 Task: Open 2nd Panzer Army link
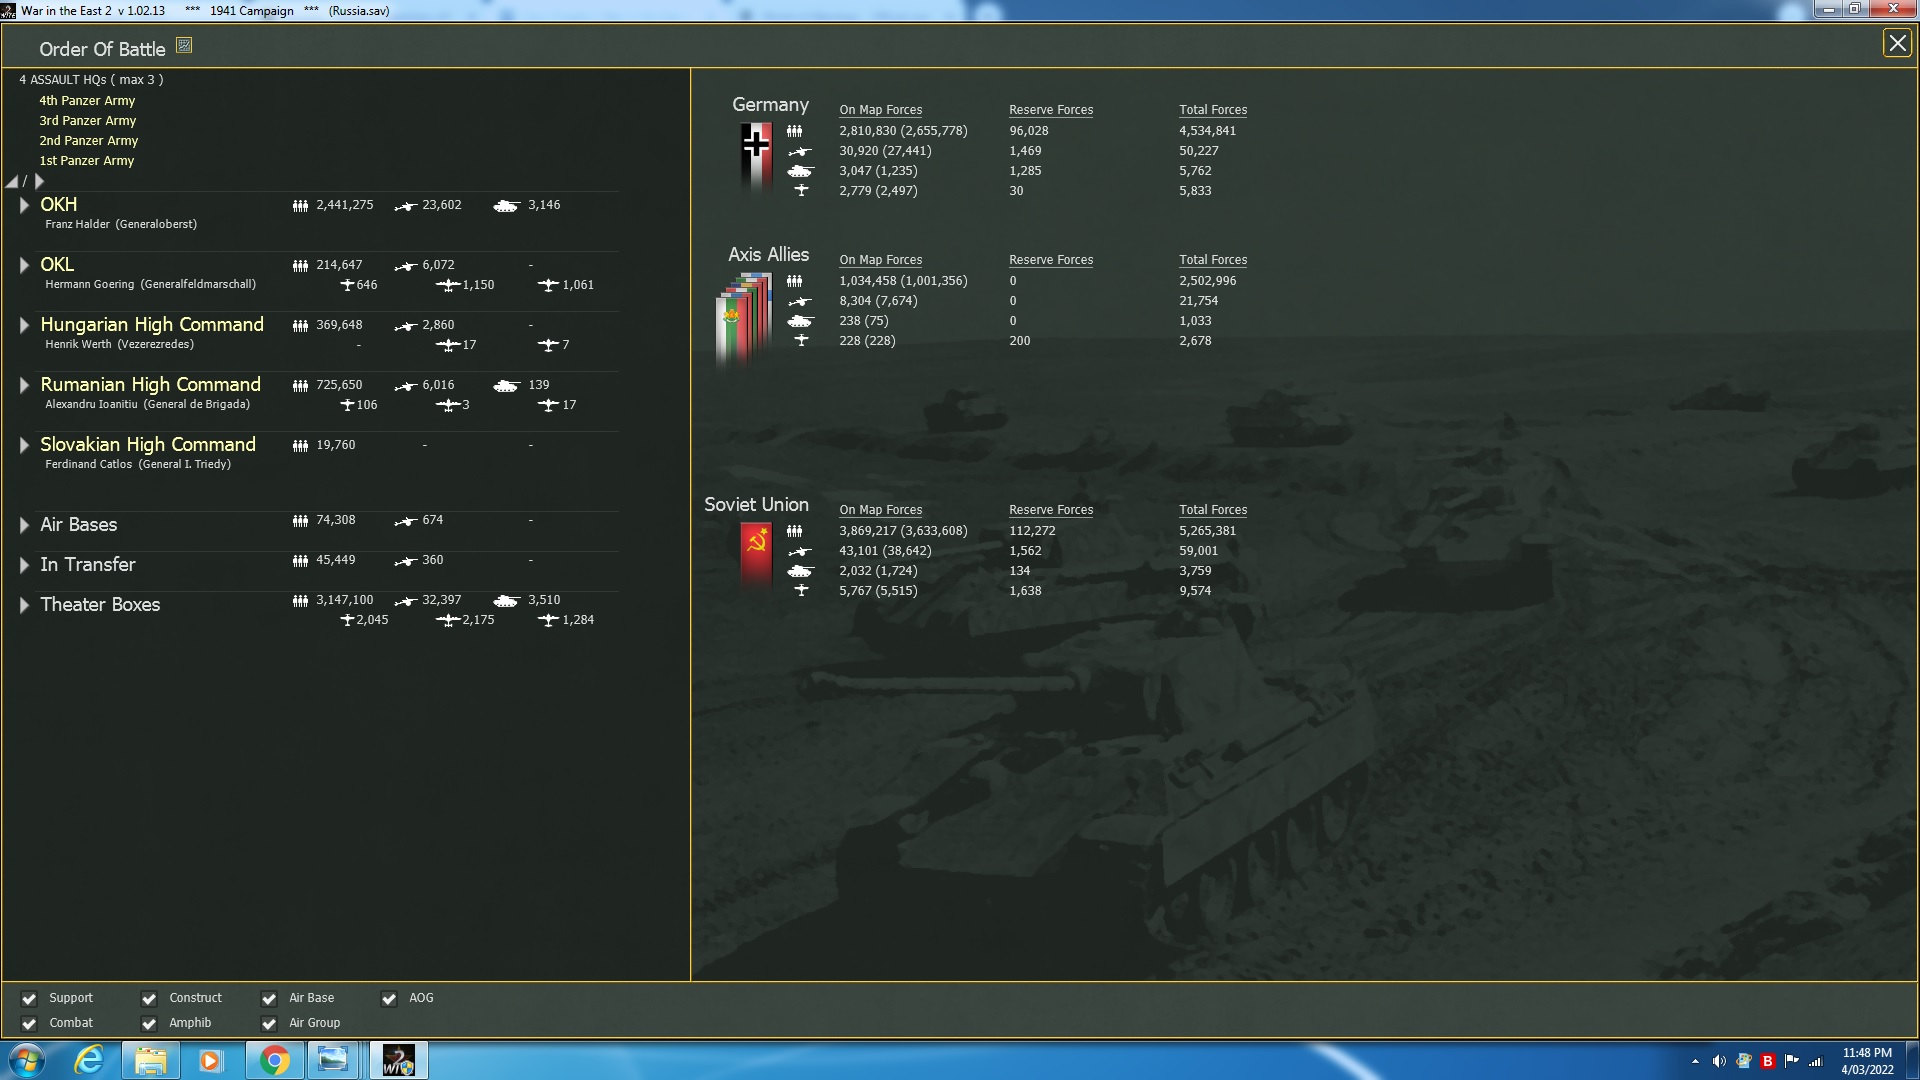88,141
